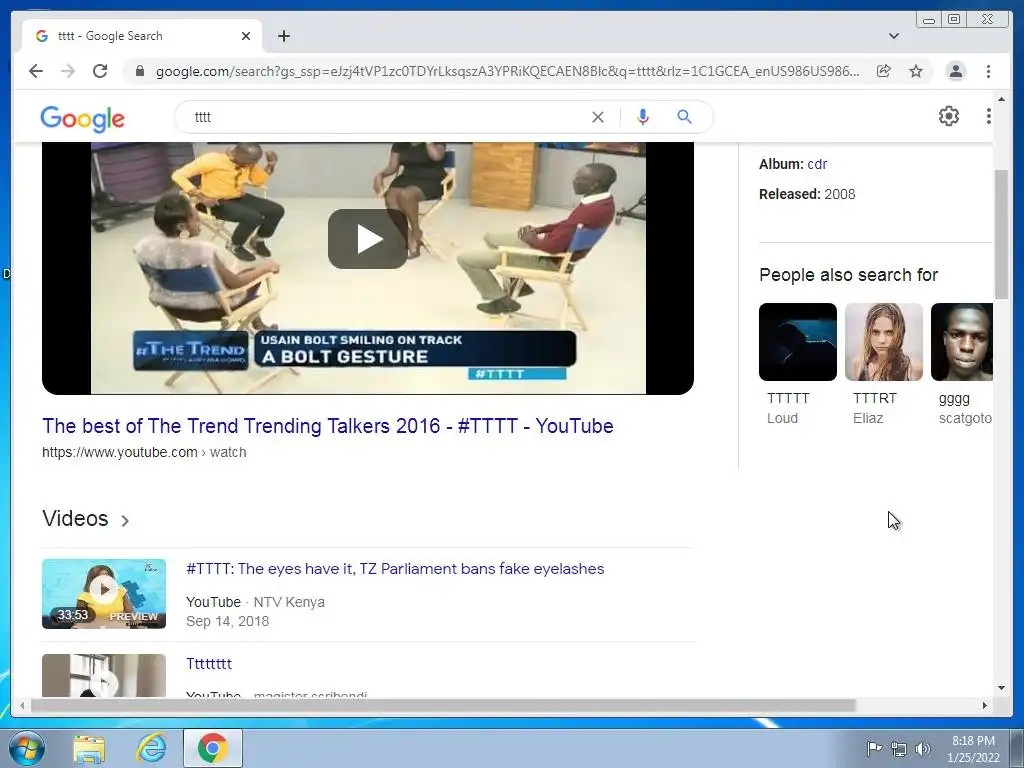Share this page using the share icon
The width and height of the screenshot is (1024, 768).
click(x=884, y=71)
